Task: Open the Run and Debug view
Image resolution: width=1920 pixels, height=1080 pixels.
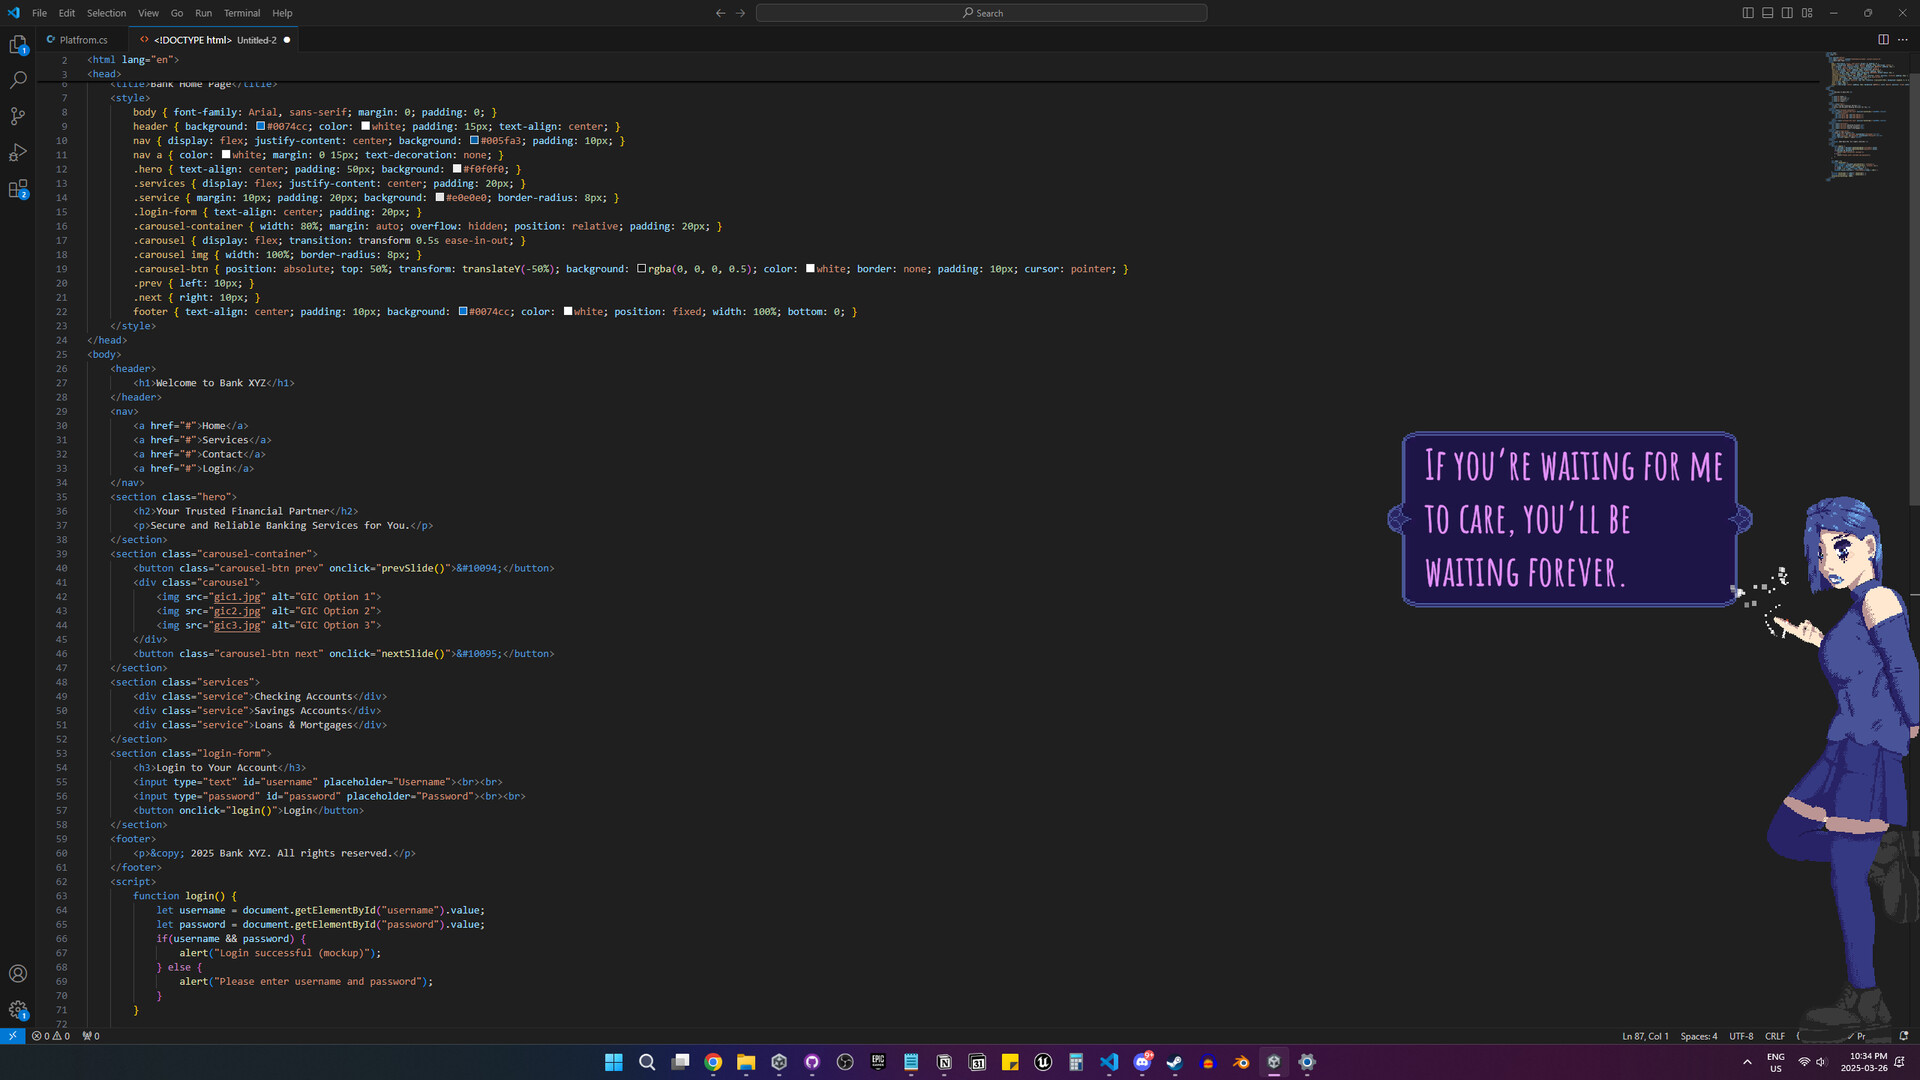Action: (x=18, y=153)
